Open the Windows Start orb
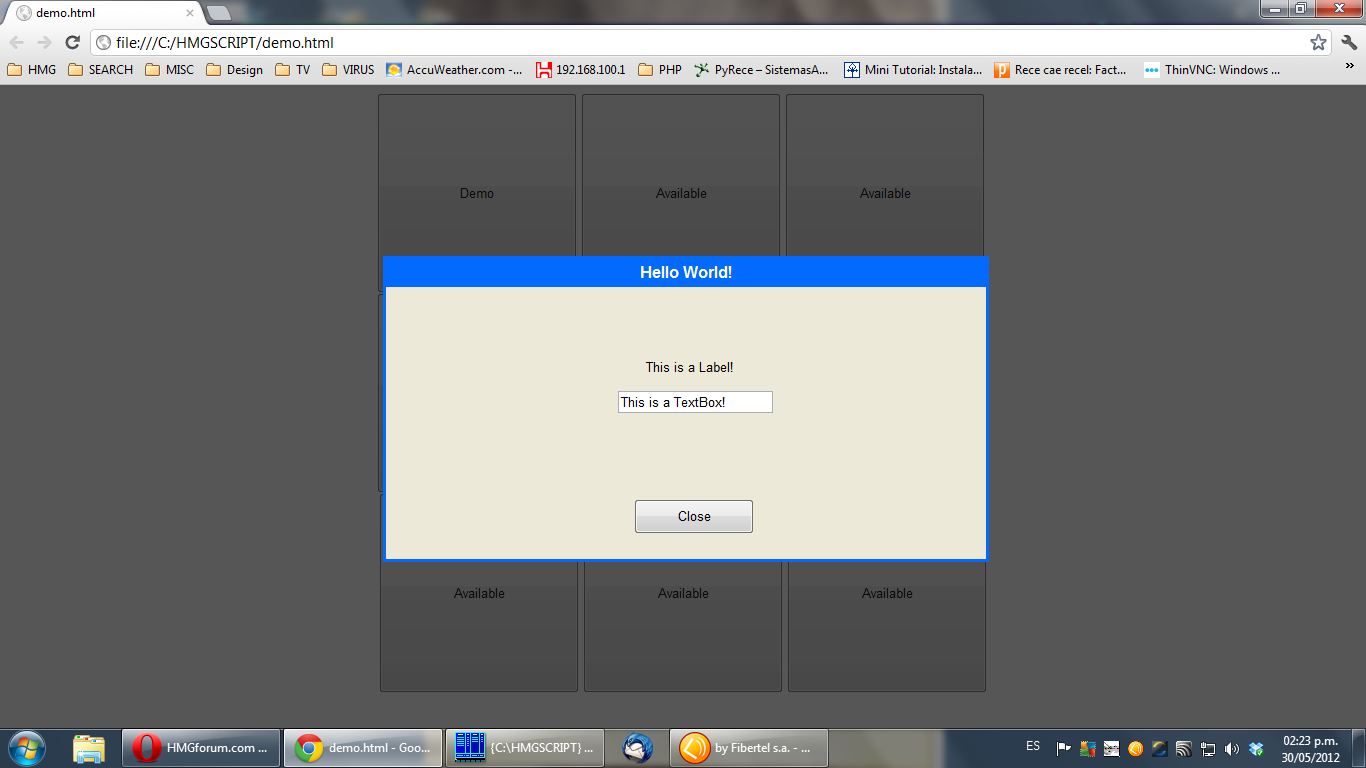 point(27,747)
